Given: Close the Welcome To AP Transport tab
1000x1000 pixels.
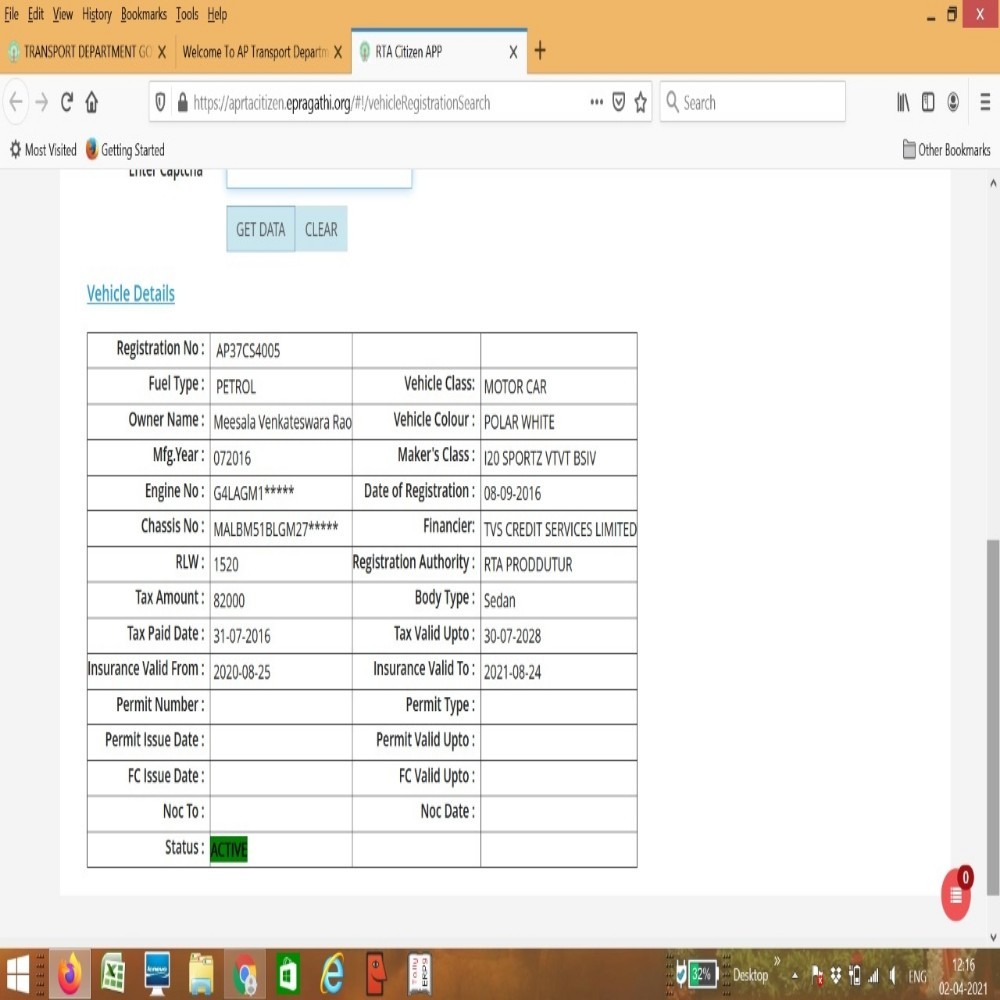Looking at the screenshot, I should pos(338,52).
